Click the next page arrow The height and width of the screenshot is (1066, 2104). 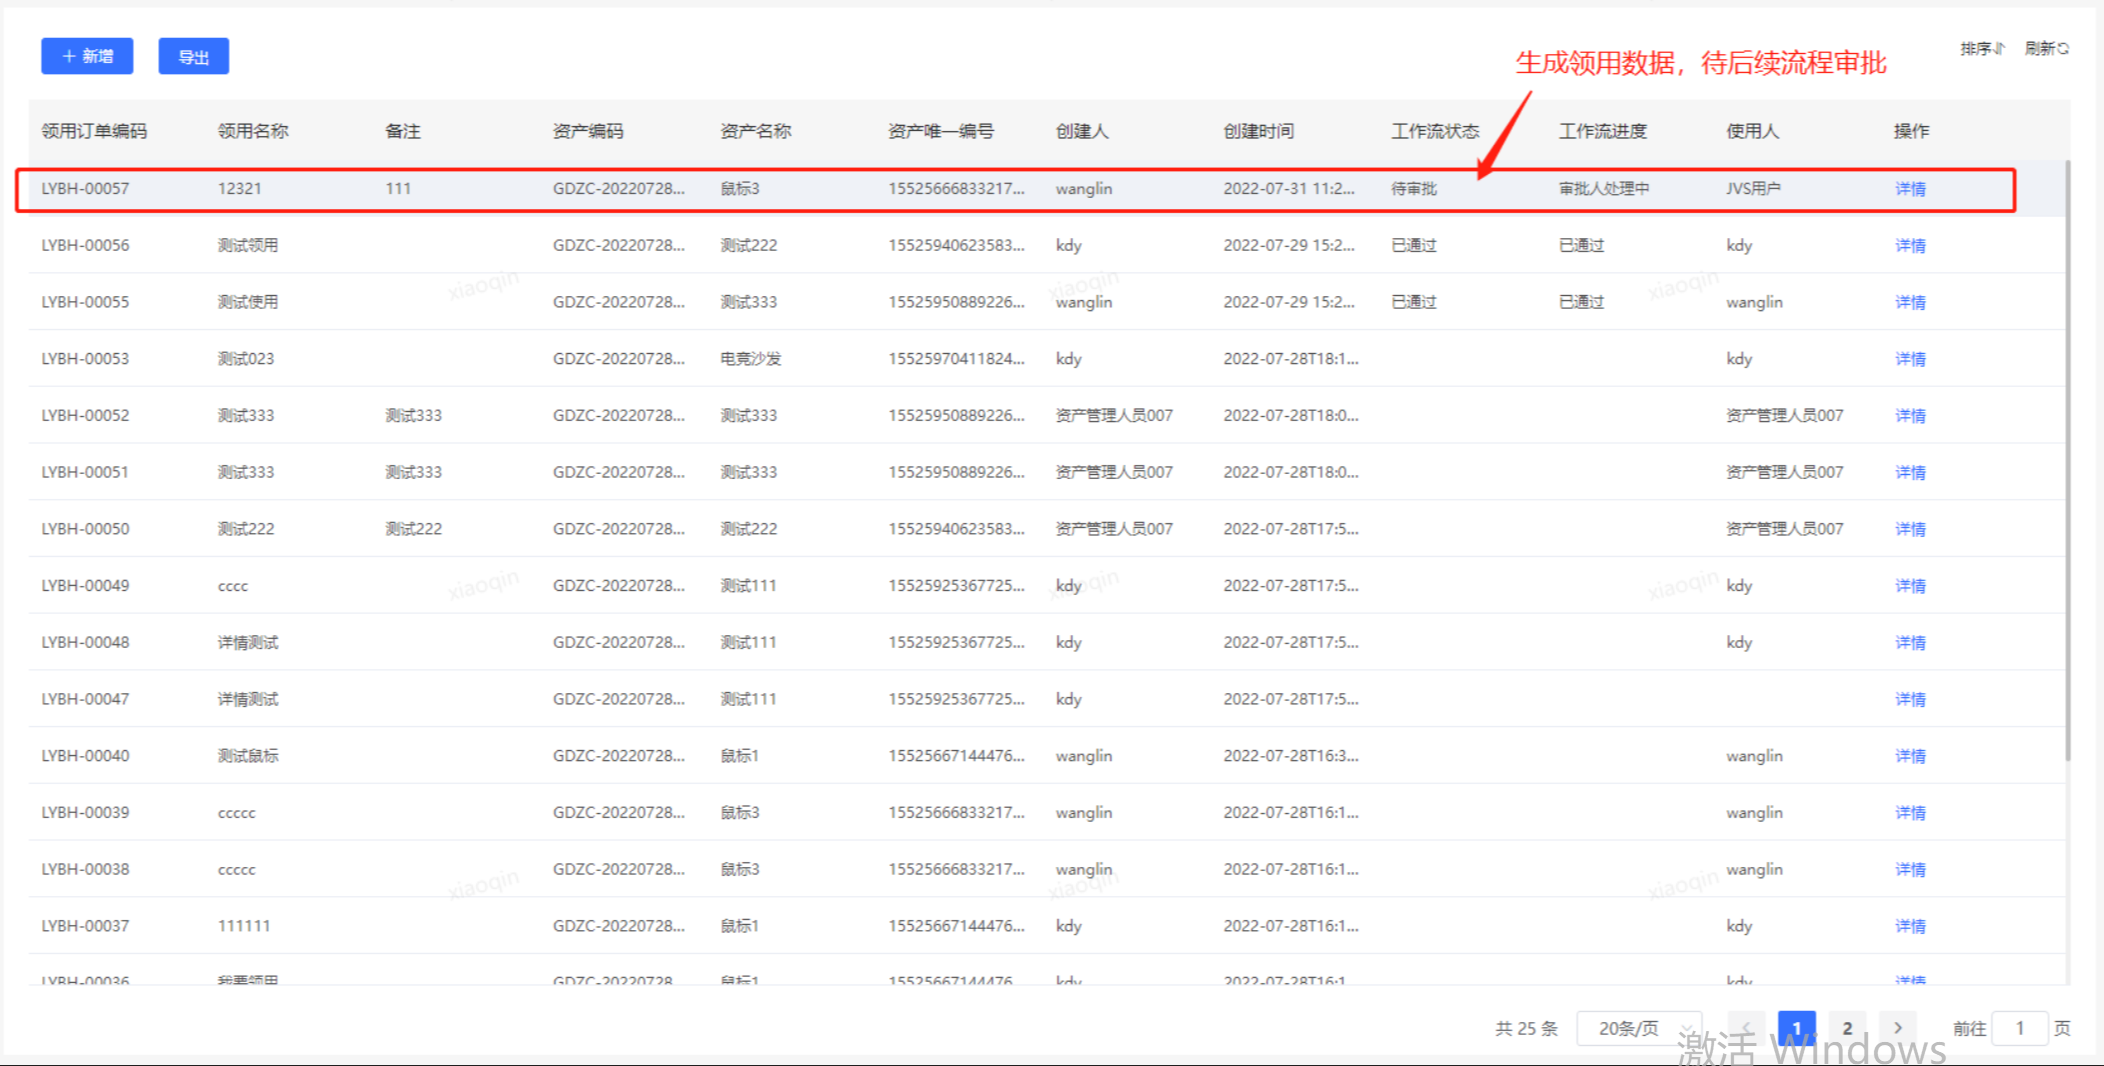(1898, 1028)
